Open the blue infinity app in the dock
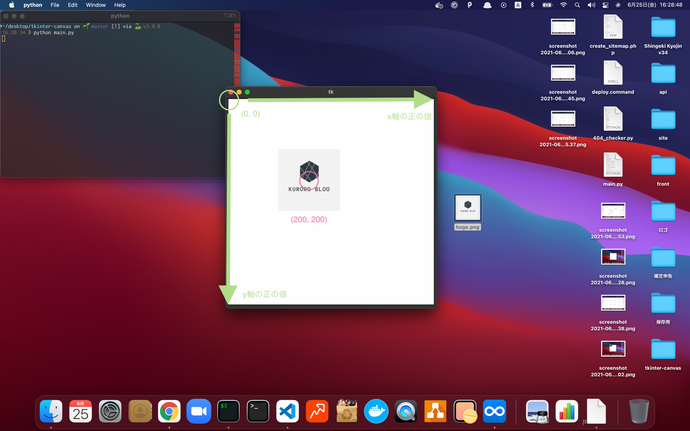 click(495, 411)
